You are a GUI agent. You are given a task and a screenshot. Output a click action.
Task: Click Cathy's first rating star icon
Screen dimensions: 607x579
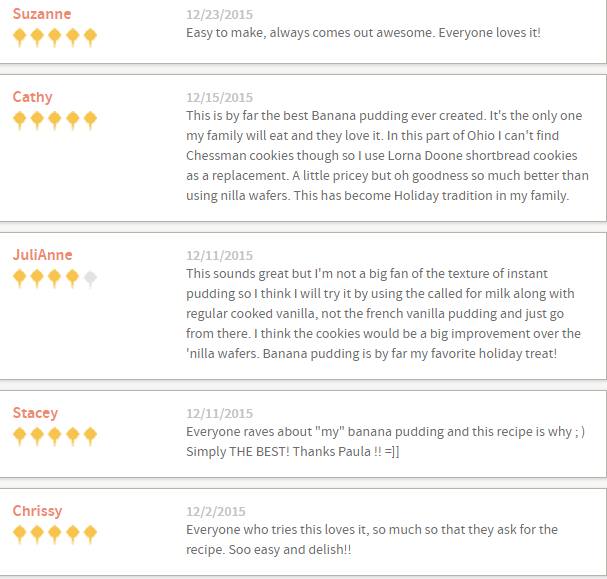tap(19, 120)
